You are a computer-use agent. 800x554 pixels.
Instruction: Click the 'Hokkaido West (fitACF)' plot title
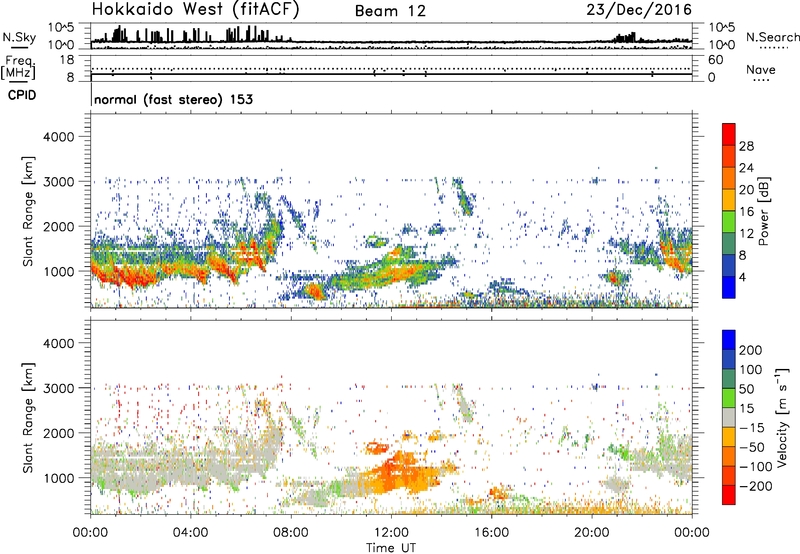click(195, 9)
